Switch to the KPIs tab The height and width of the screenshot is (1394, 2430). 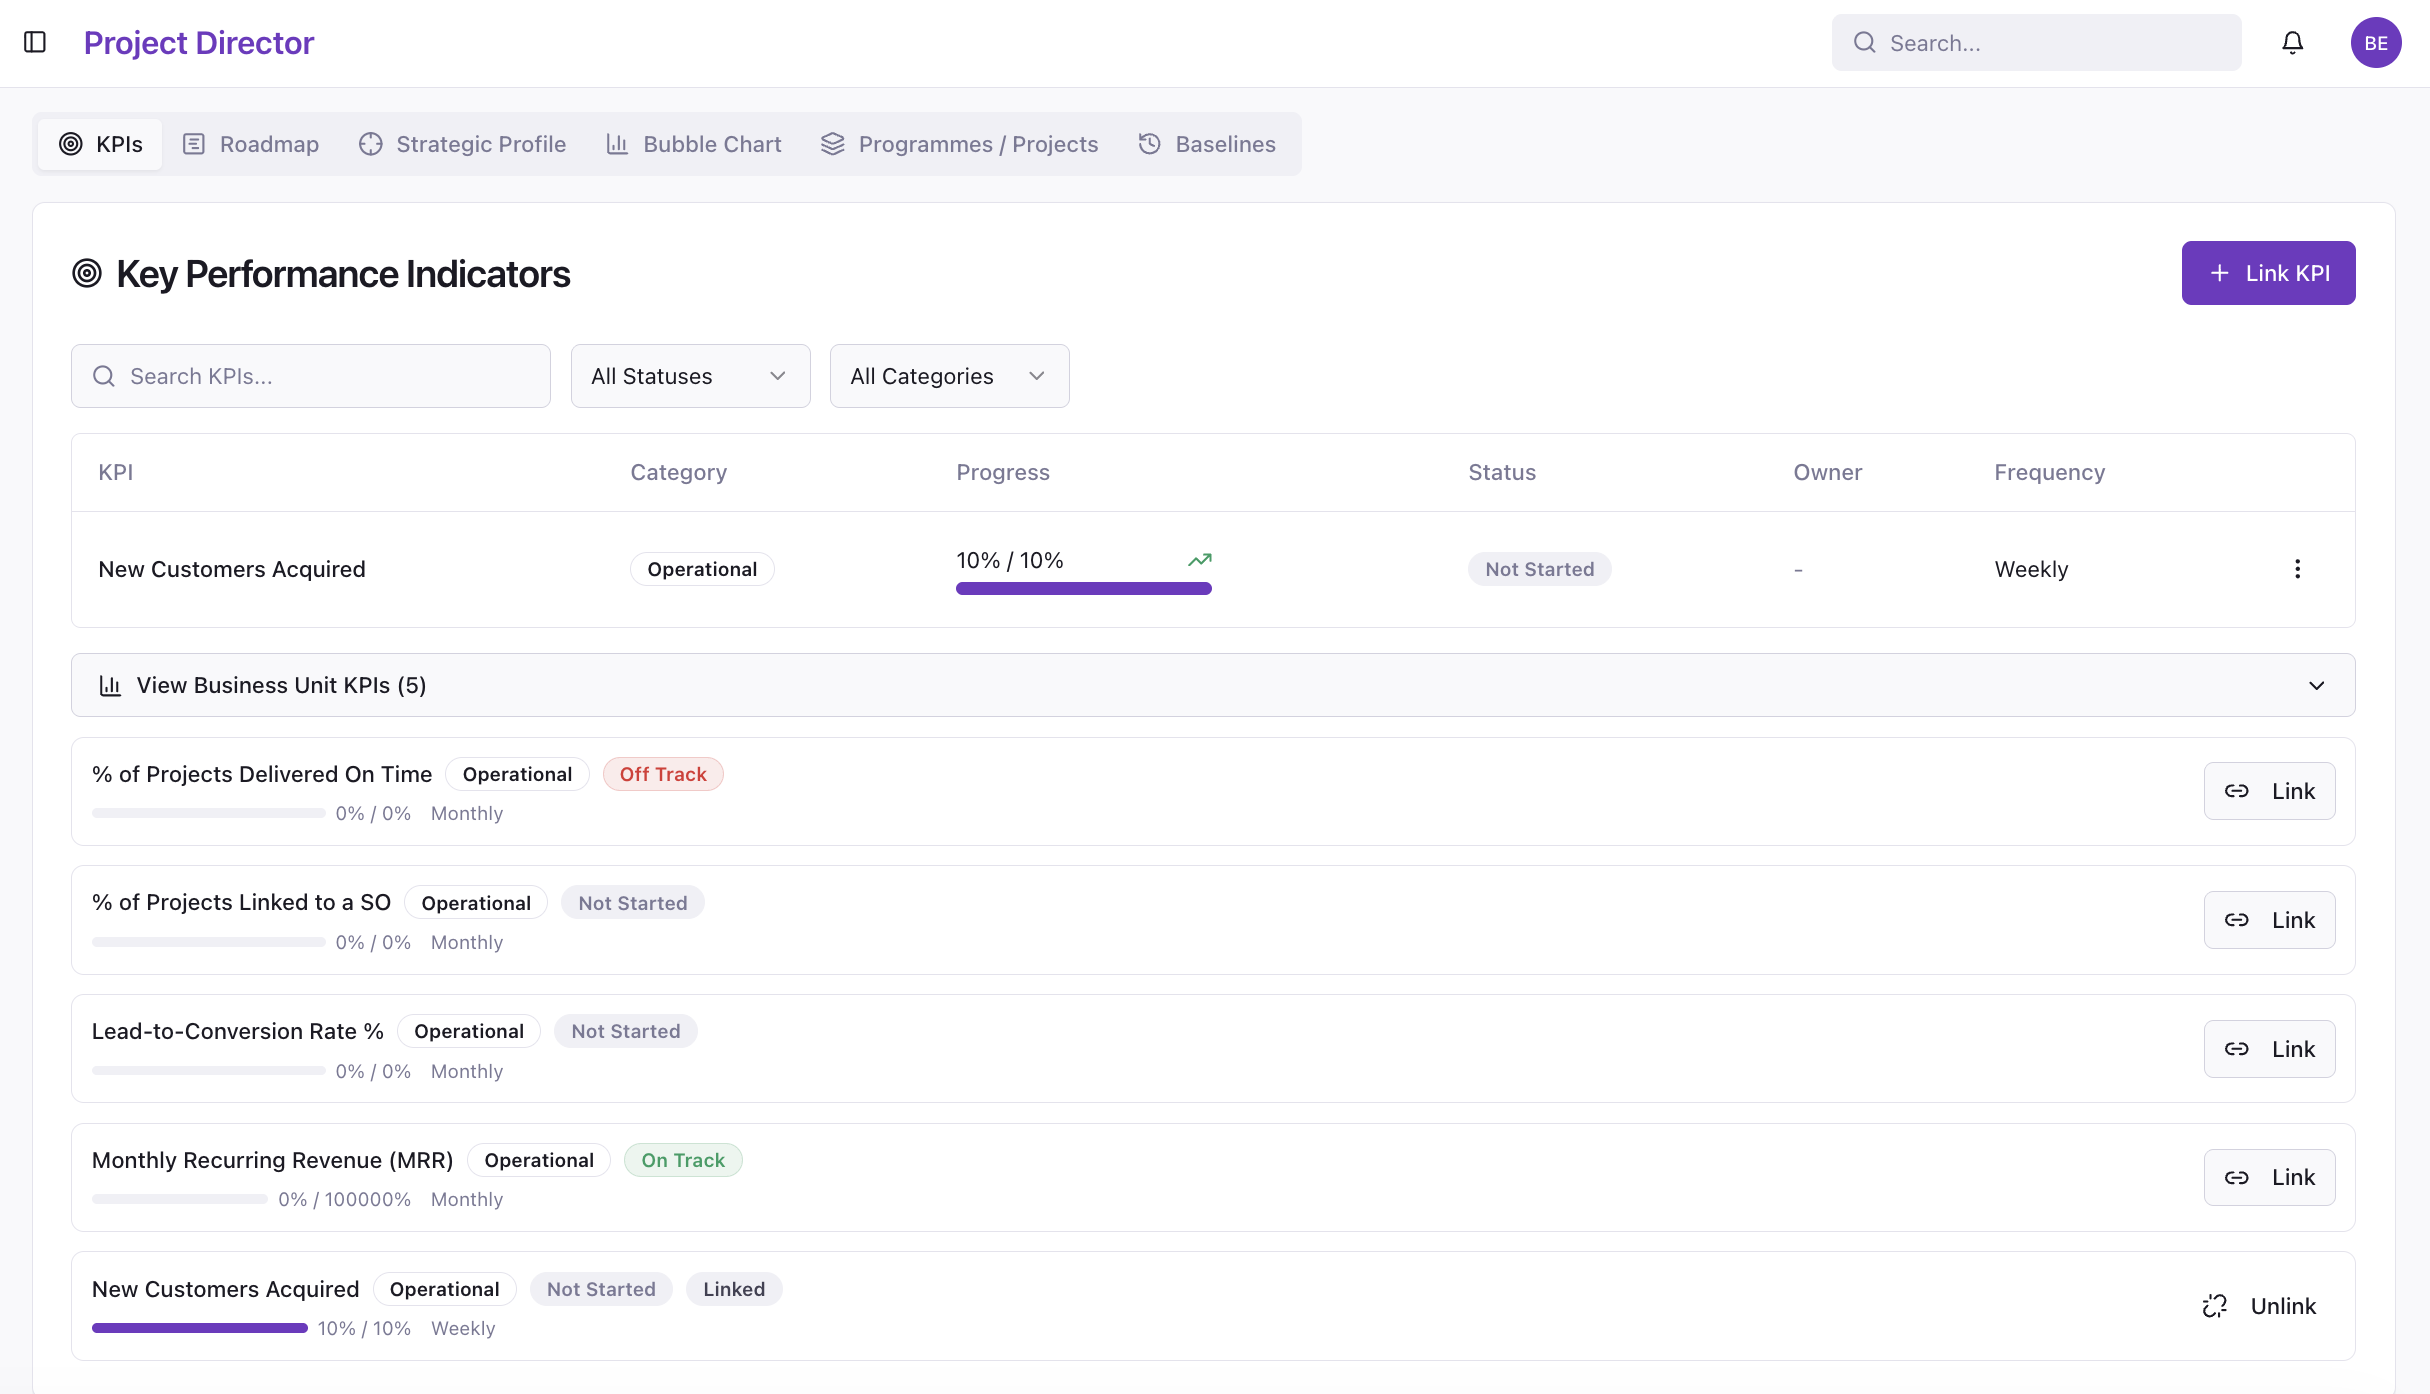[100, 144]
